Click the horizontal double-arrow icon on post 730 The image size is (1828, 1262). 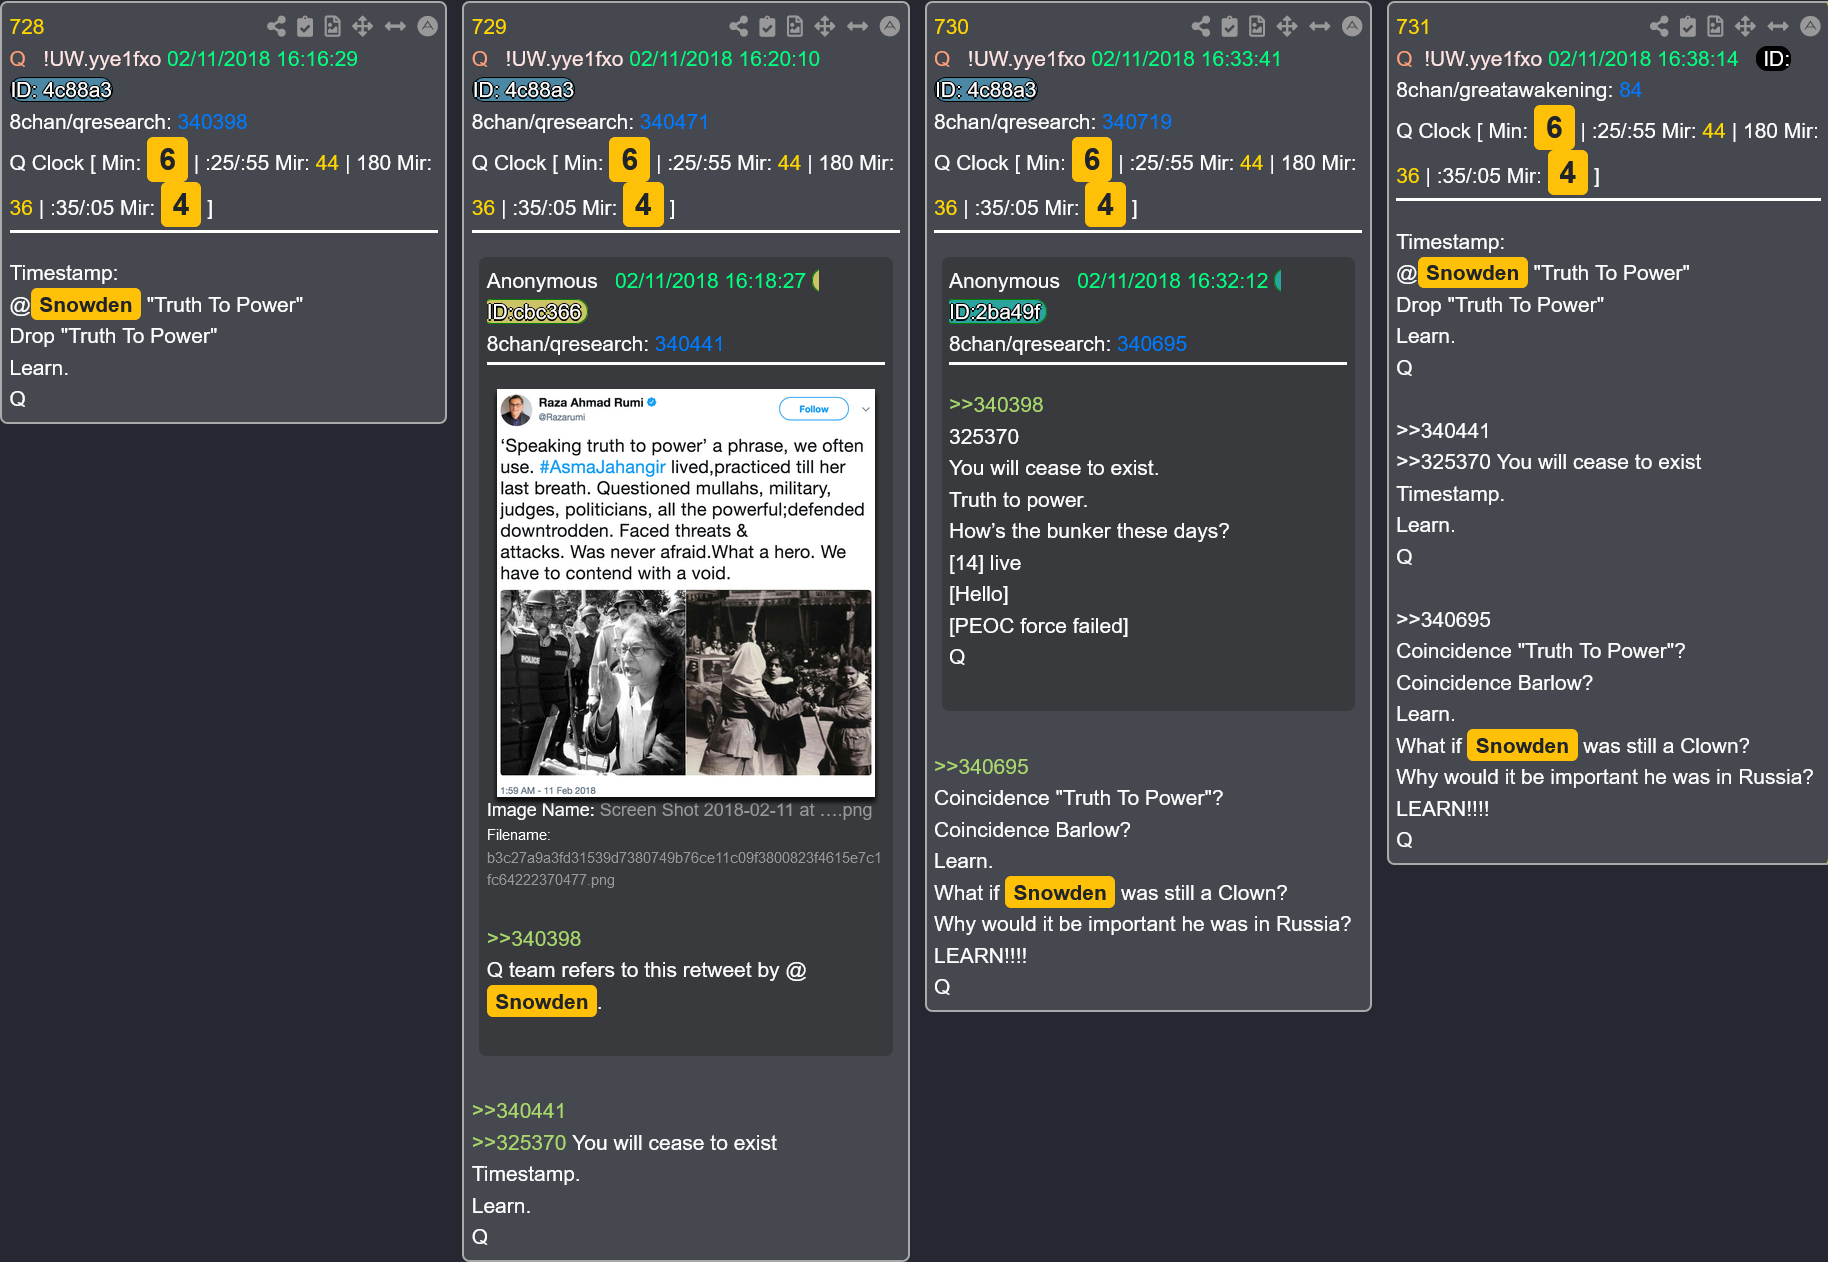[1319, 27]
